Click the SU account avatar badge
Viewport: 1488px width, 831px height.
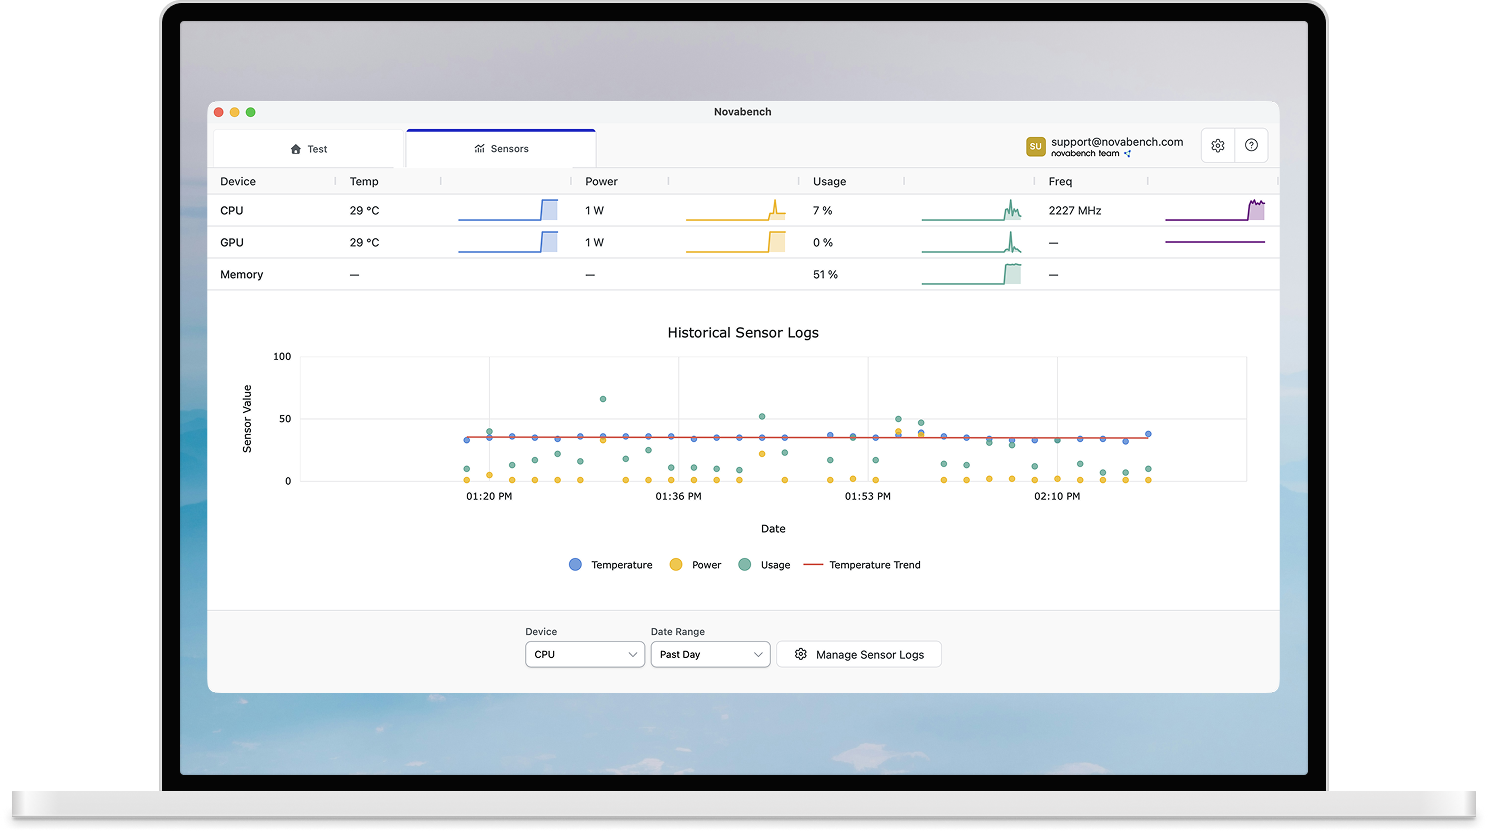click(1035, 145)
